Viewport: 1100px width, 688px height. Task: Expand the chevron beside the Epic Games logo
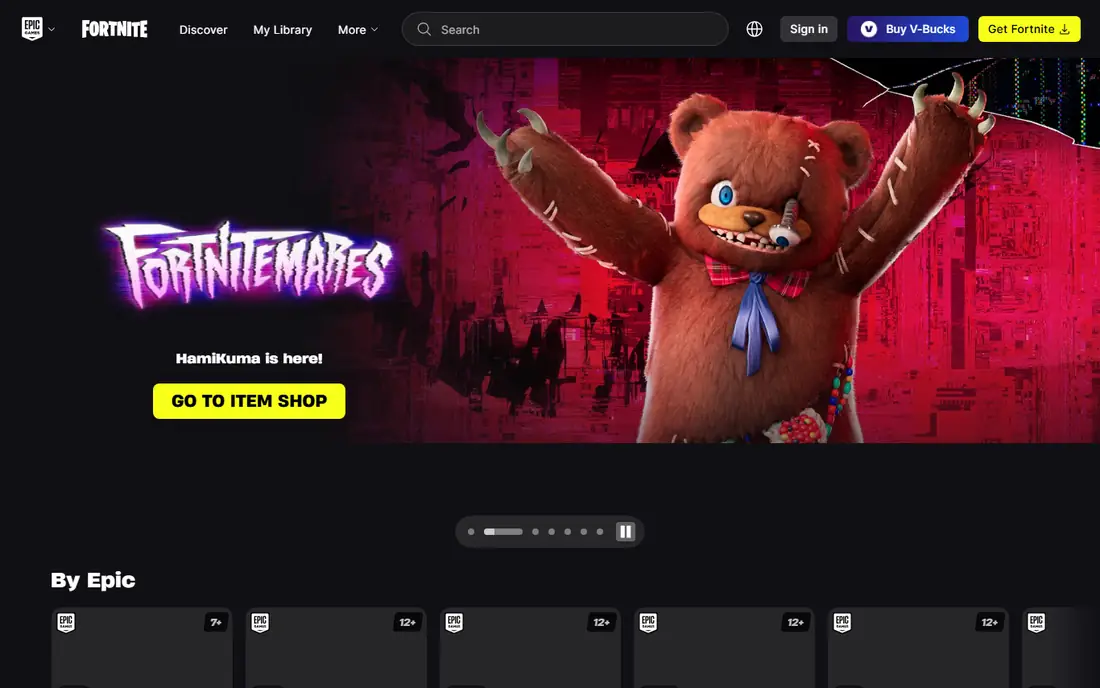[51, 29]
